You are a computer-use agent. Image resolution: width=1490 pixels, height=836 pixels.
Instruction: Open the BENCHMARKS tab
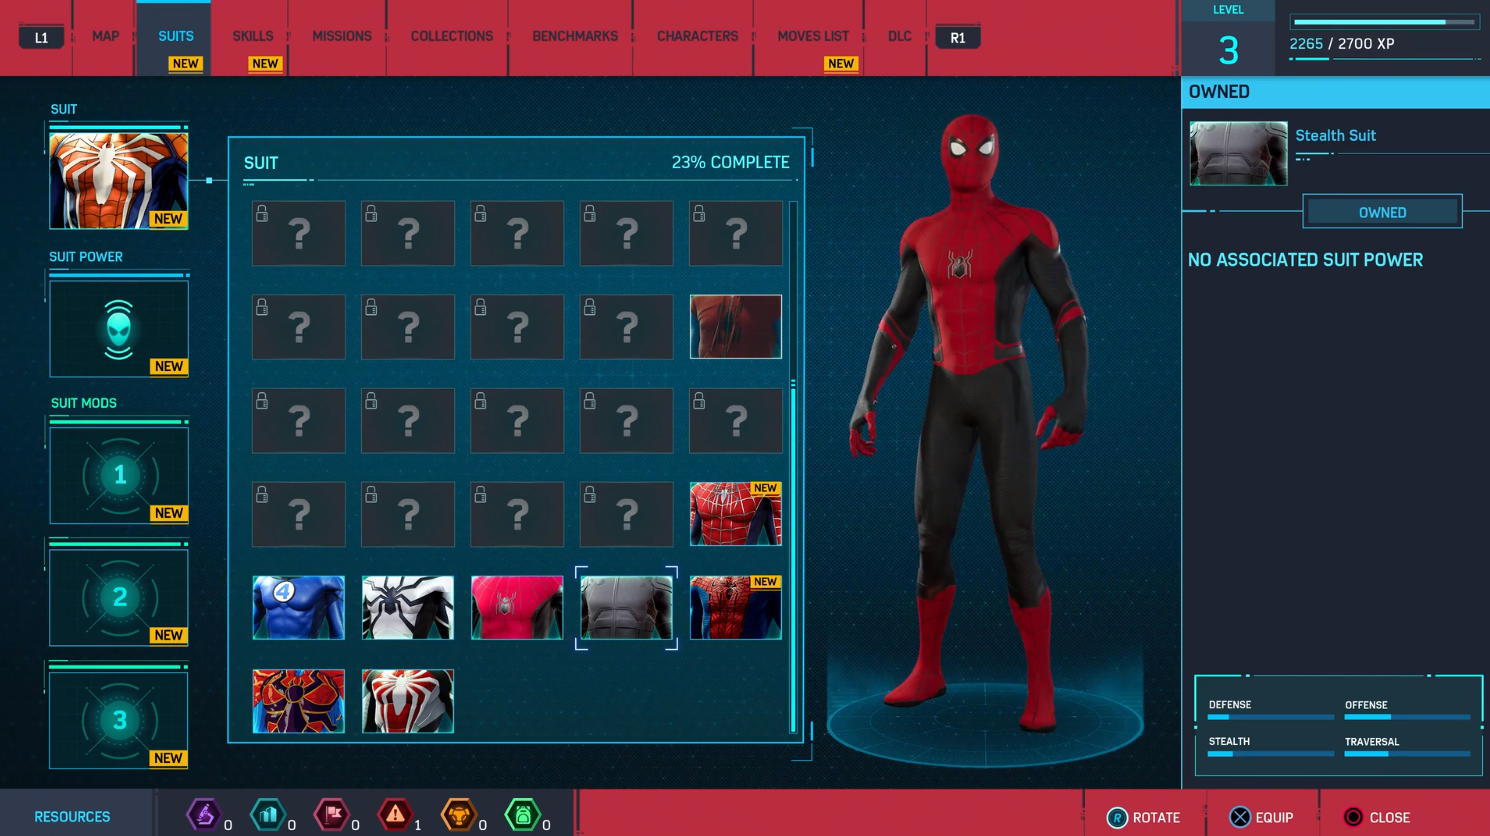coord(575,36)
